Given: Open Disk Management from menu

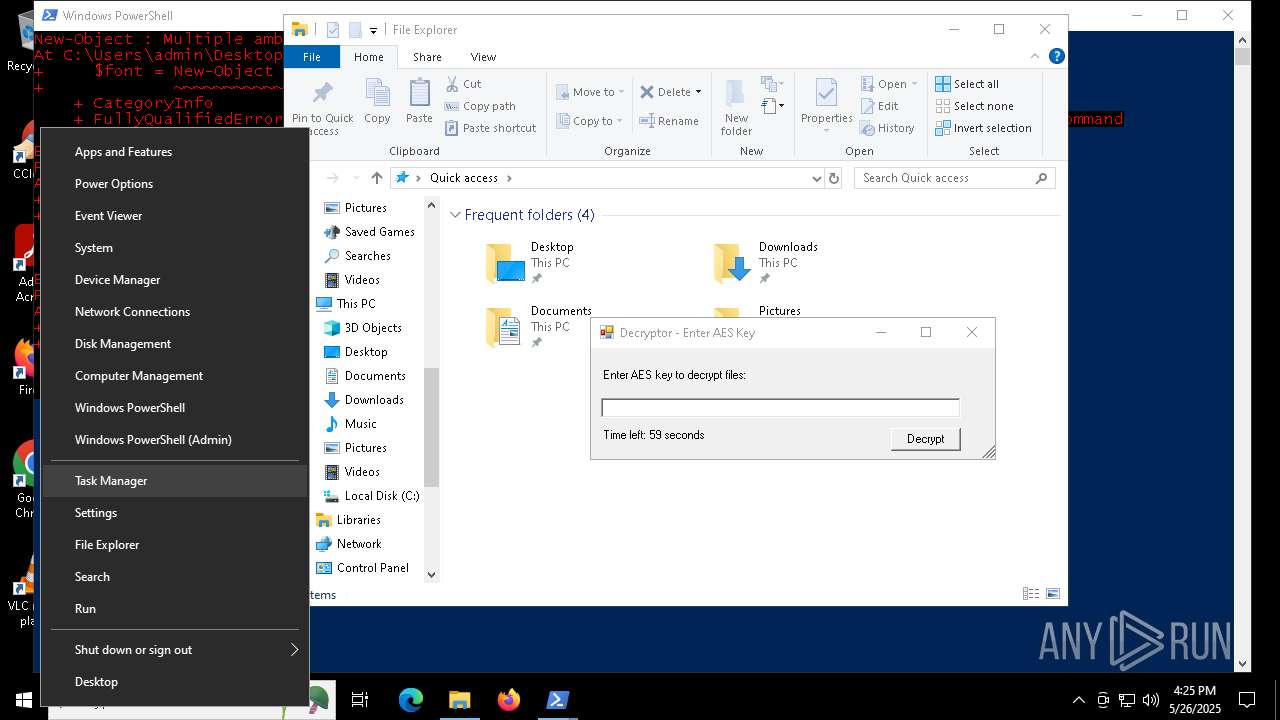Looking at the screenshot, I should point(175,344).
